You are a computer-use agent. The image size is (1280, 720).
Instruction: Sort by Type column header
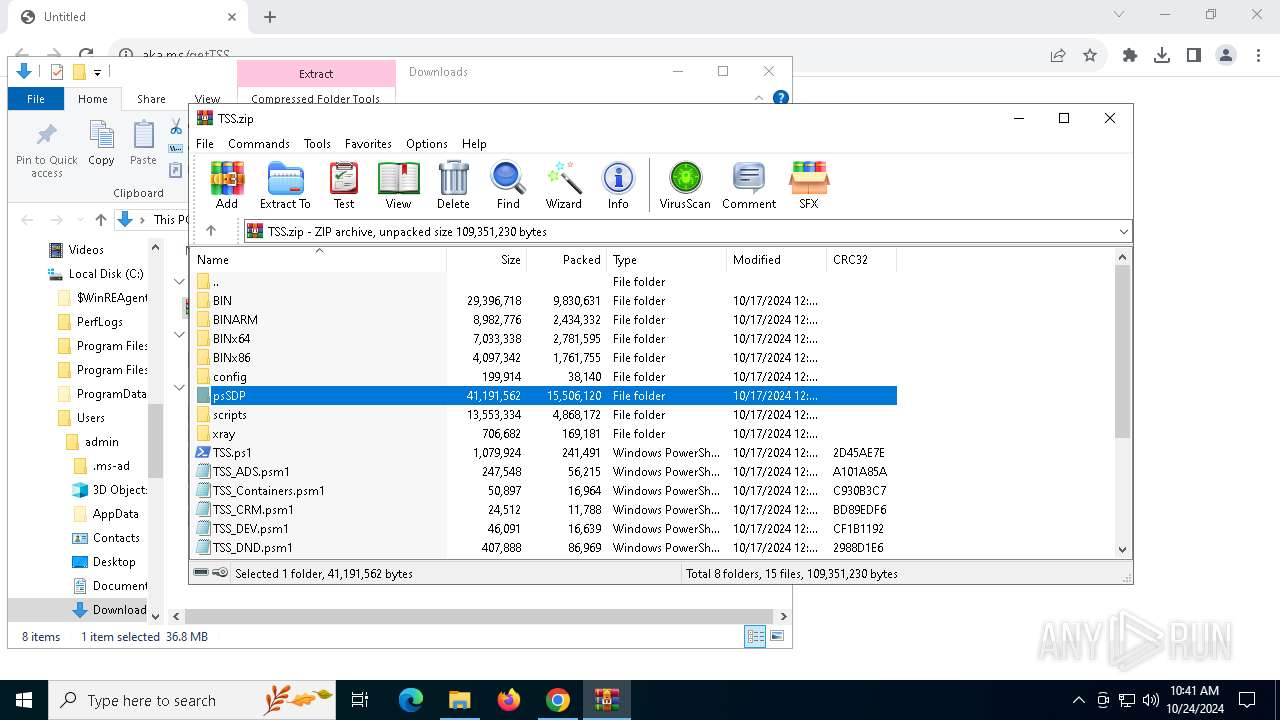click(x=666, y=260)
